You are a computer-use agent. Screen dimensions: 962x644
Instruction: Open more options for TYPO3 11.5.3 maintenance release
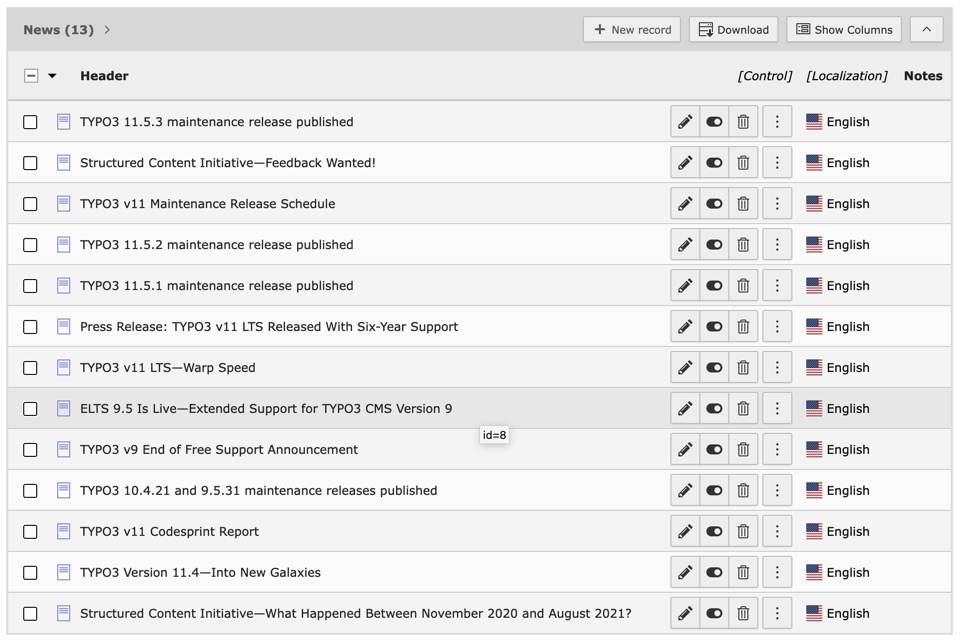pyautogui.click(x=777, y=122)
